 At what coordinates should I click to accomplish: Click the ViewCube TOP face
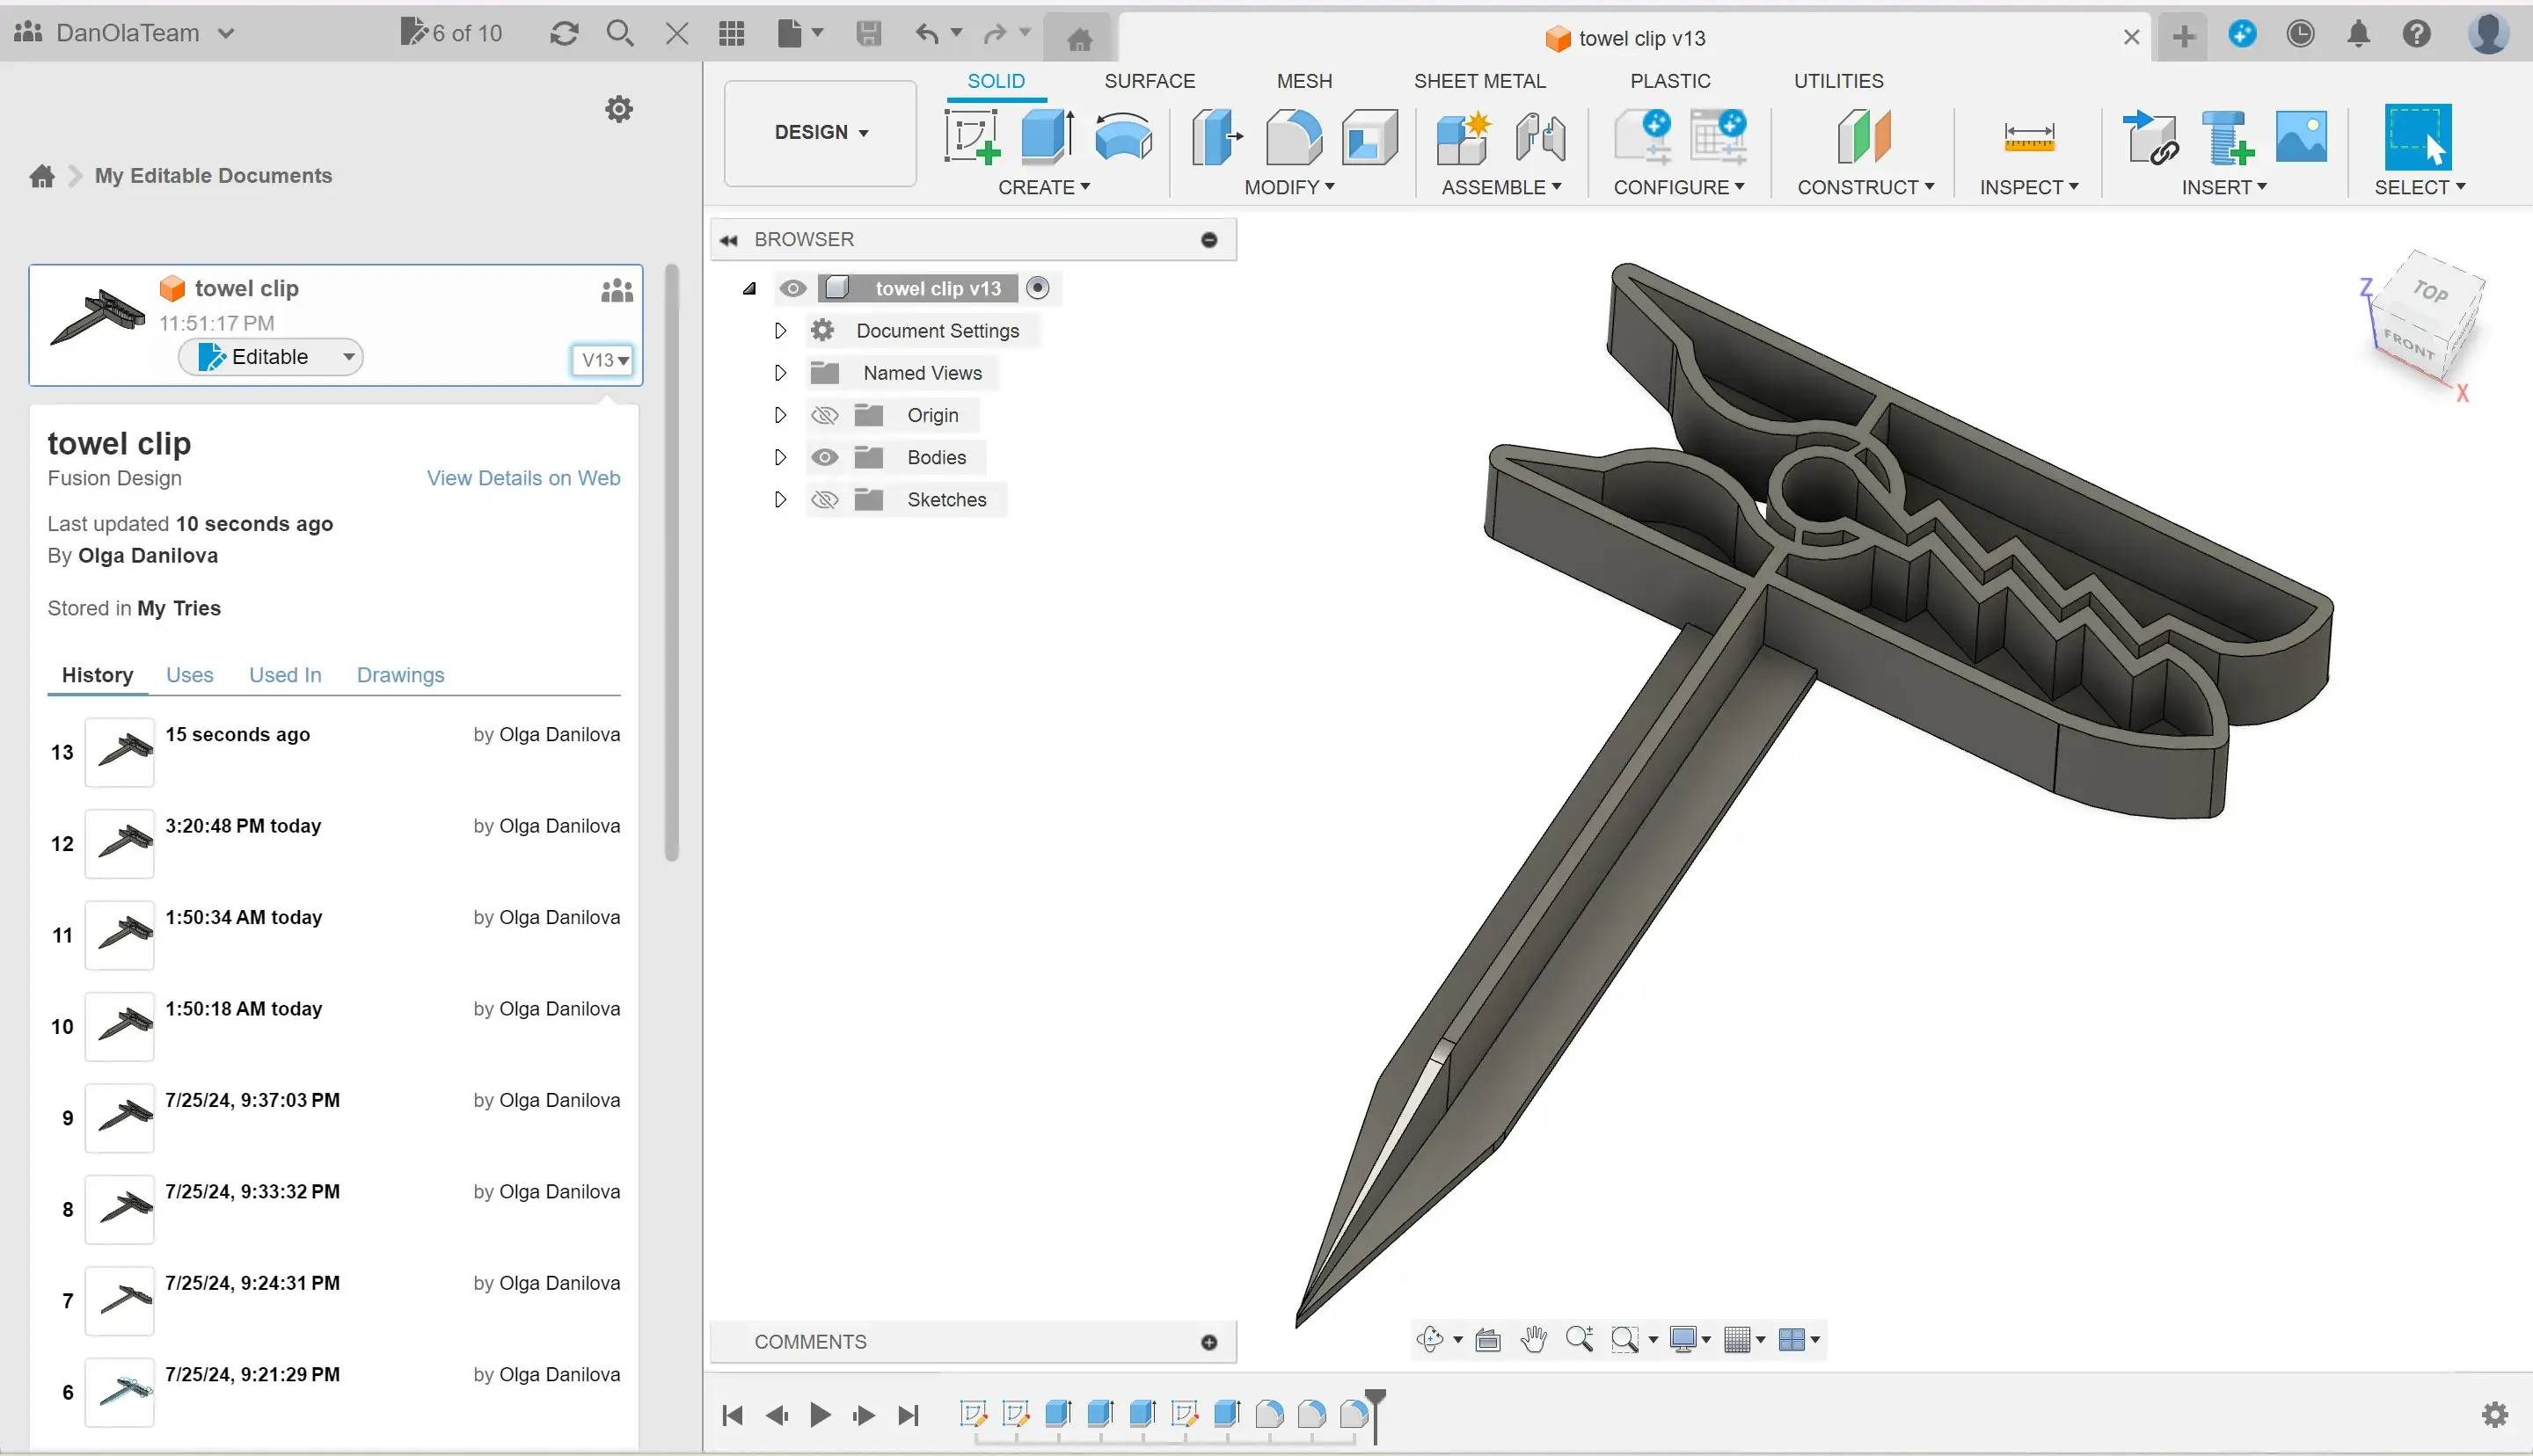click(2430, 292)
